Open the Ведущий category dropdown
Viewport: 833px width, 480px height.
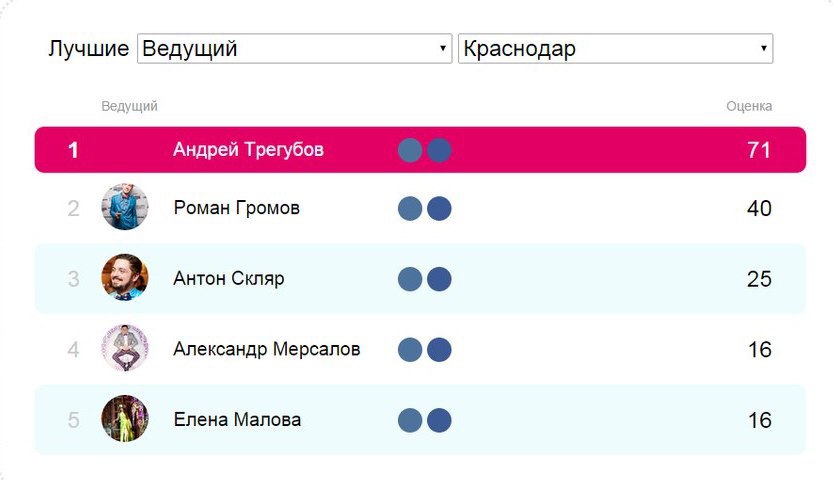click(295, 49)
